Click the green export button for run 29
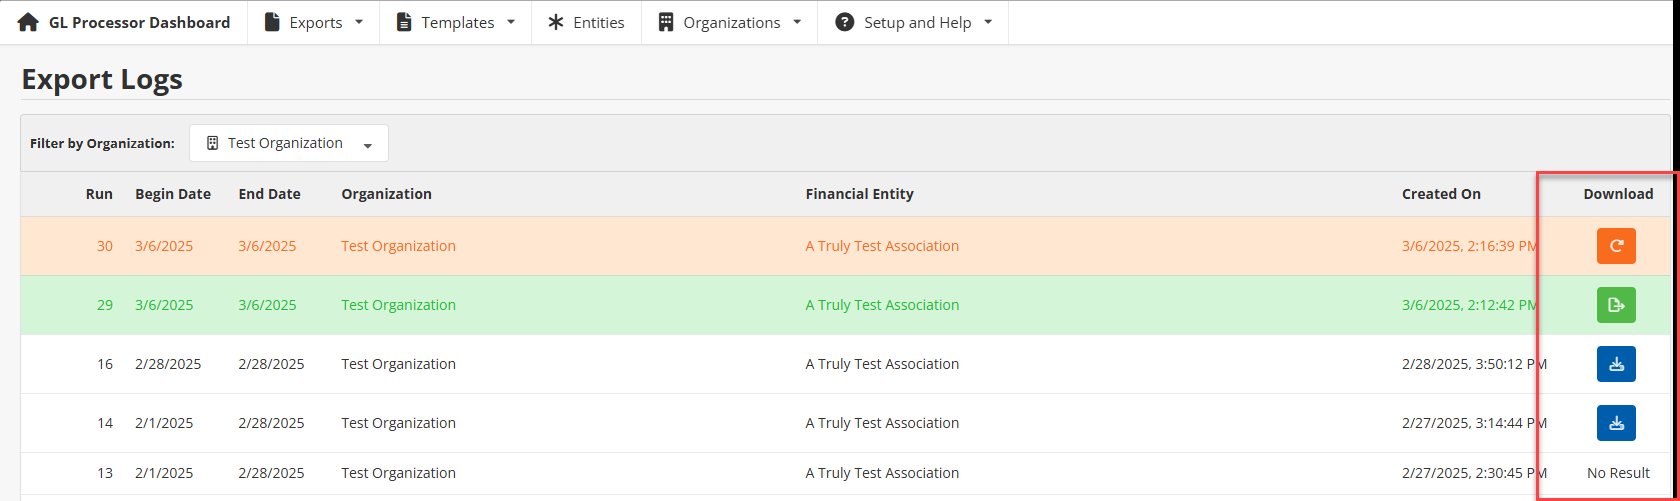The image size is (1680, 501). (1615, 305)
